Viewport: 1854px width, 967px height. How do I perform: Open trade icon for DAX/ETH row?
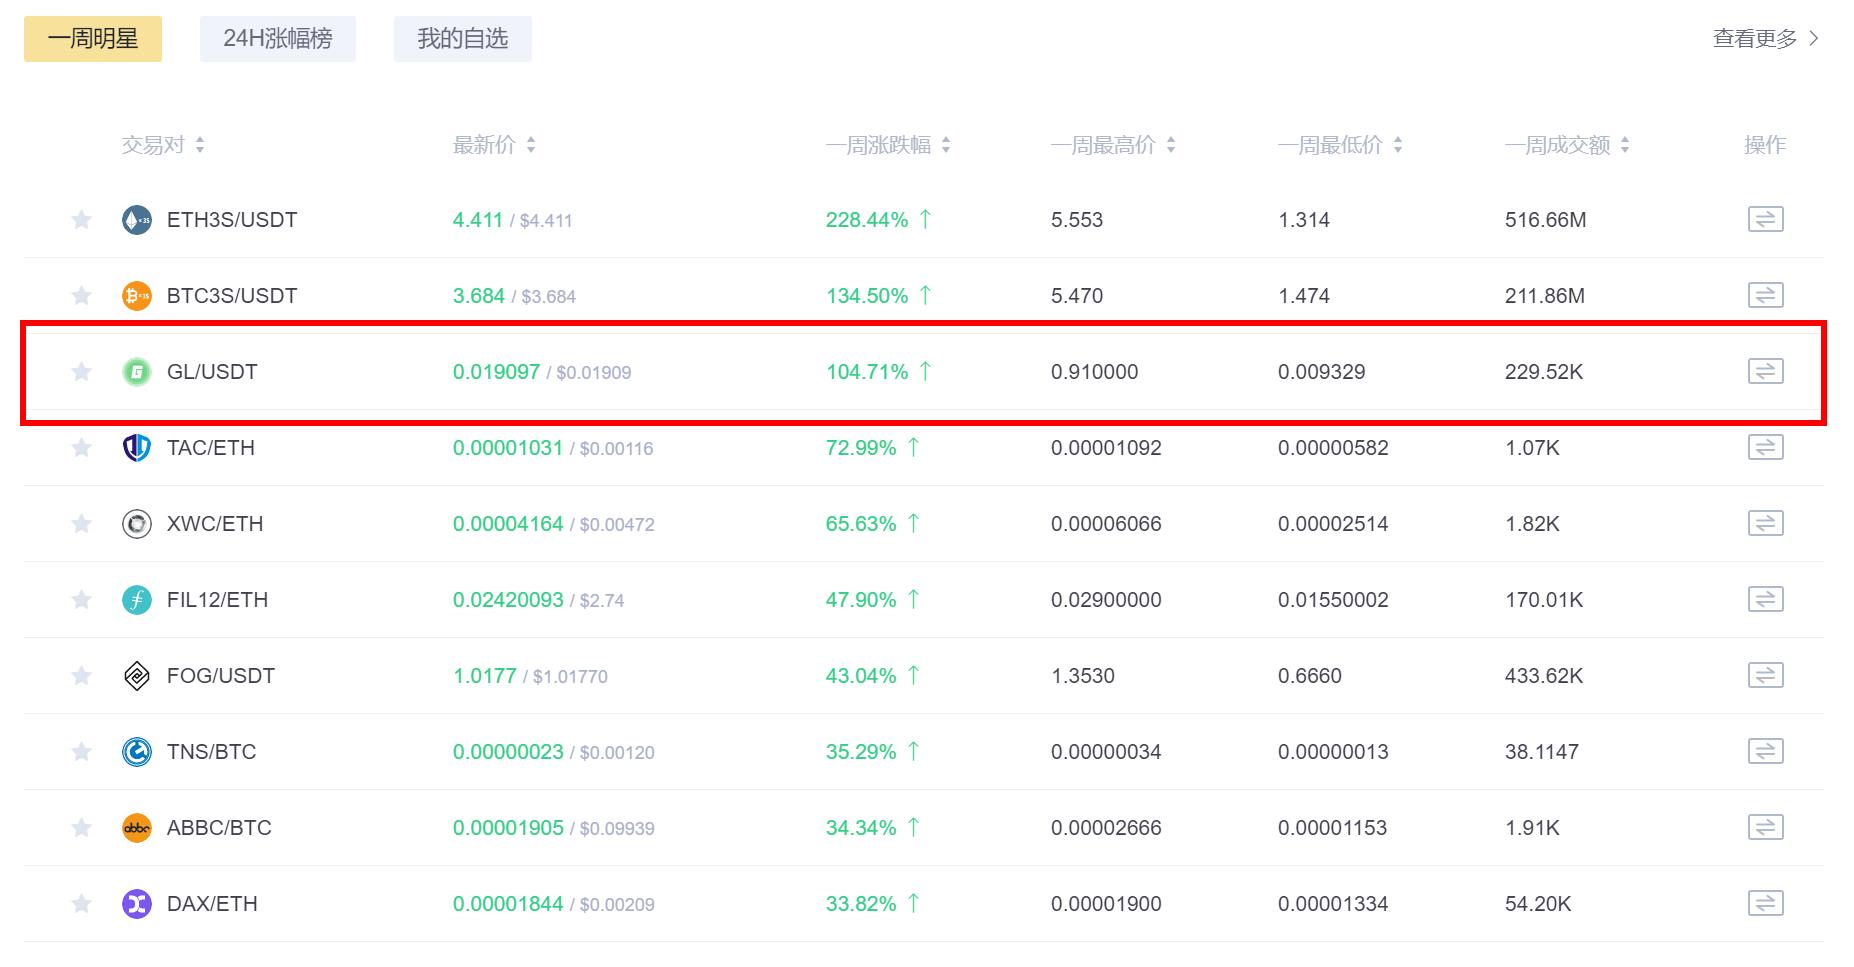[x=1765, y=903]
